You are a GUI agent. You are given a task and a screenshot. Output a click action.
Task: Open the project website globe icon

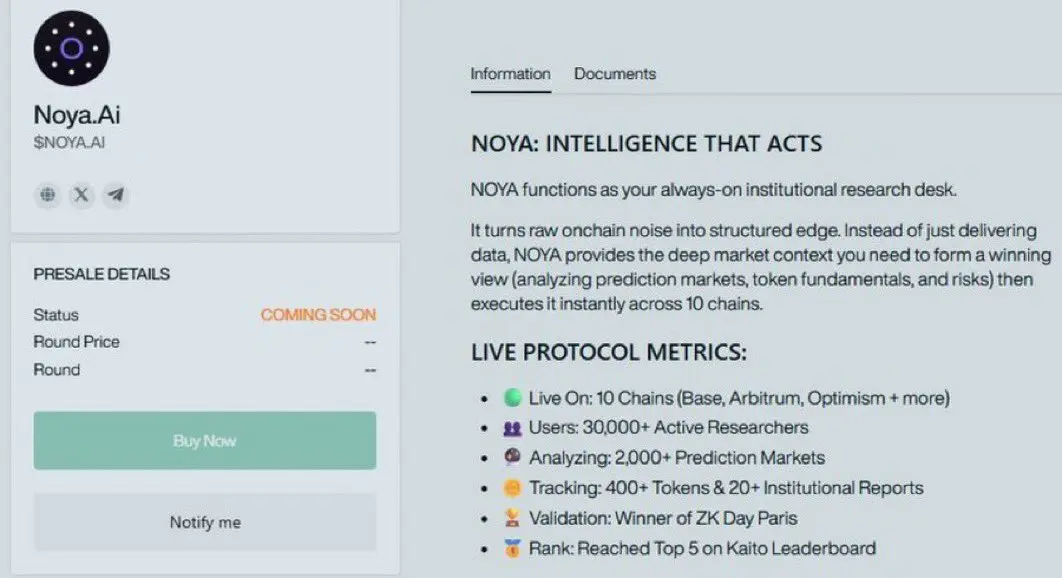pyautogui.click(x=47, y=195)
